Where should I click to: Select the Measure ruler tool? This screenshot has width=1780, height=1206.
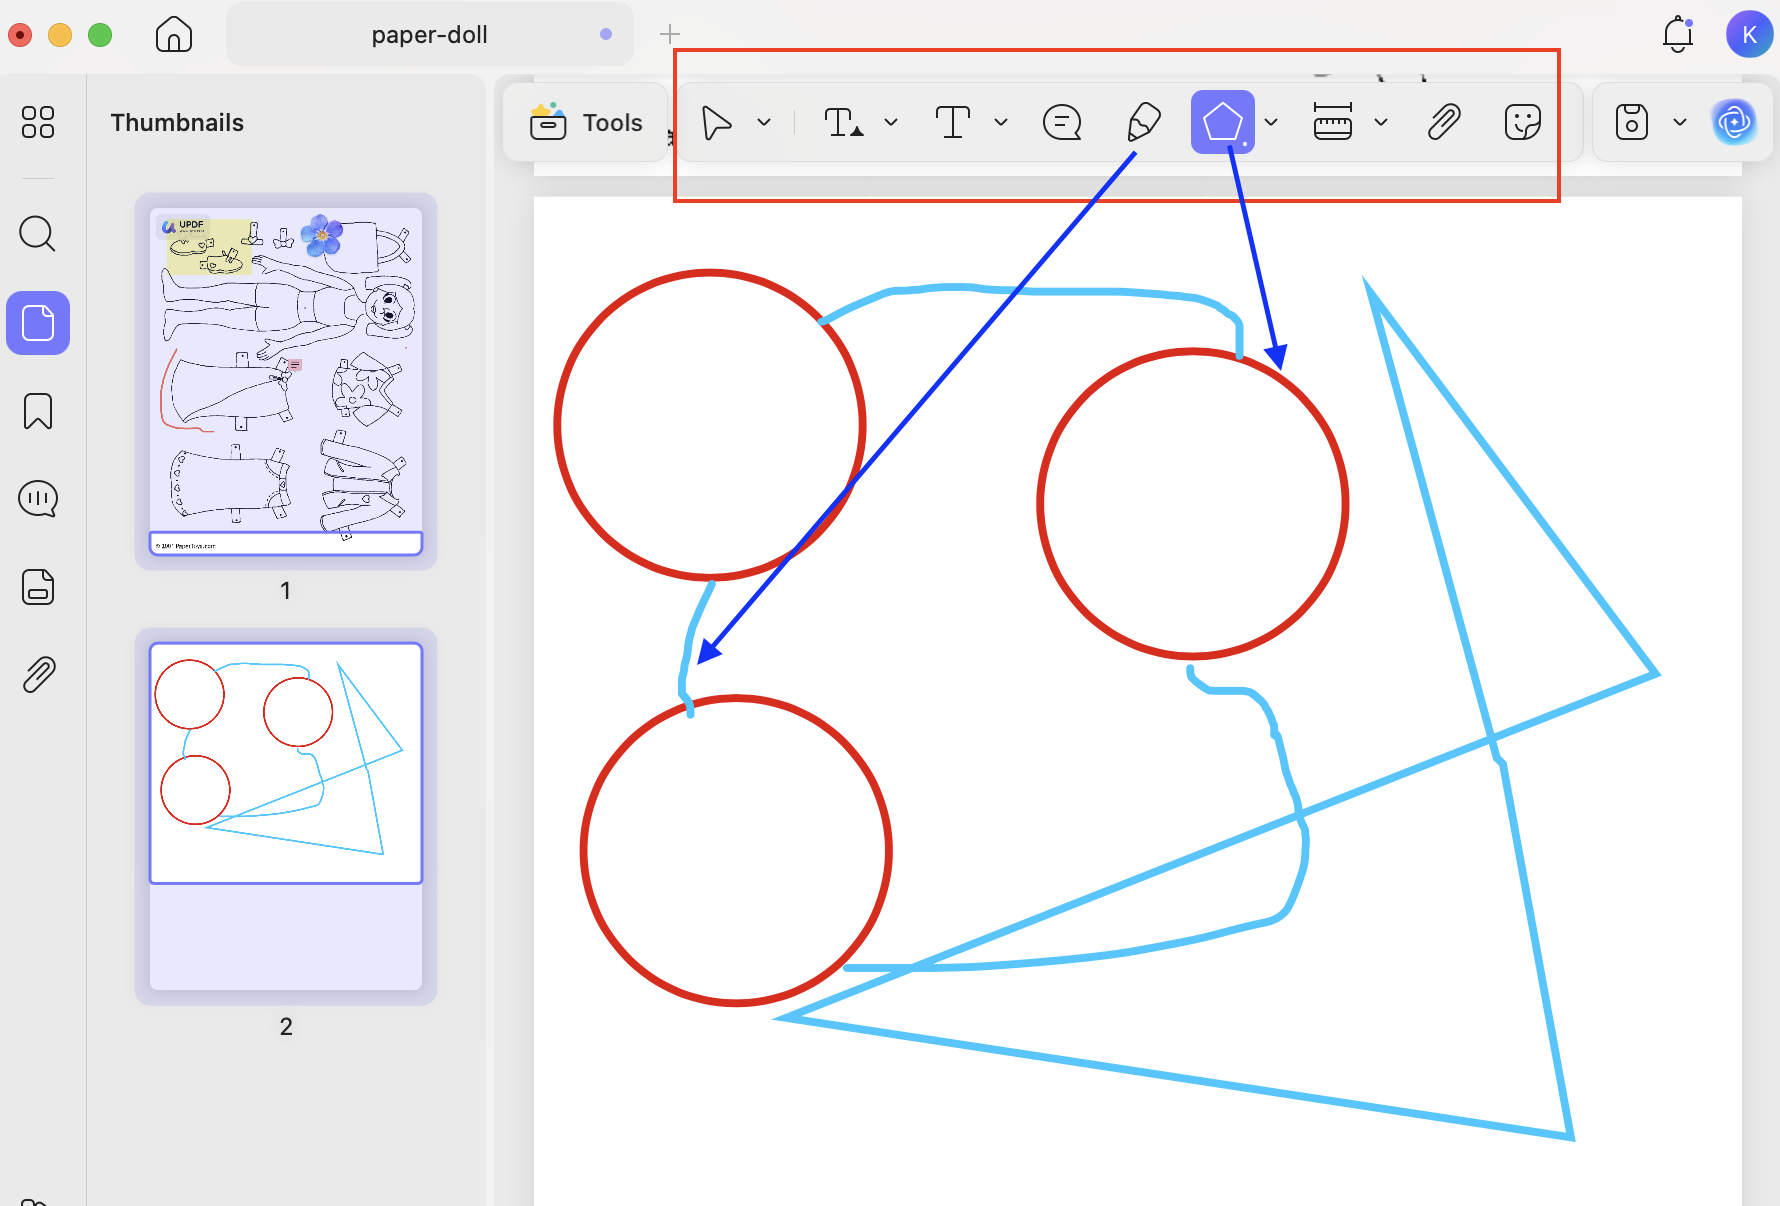tap(1335, 122)
